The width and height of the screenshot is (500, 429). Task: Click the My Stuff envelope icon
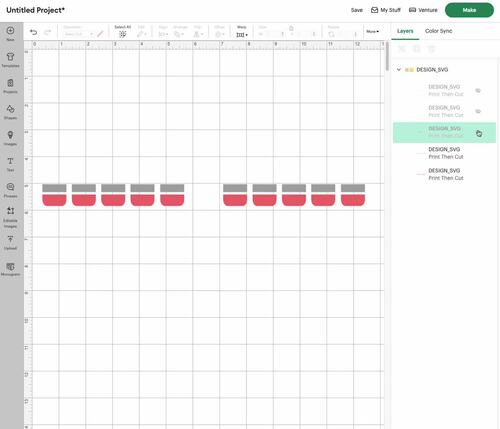click(x=374, y=10)
